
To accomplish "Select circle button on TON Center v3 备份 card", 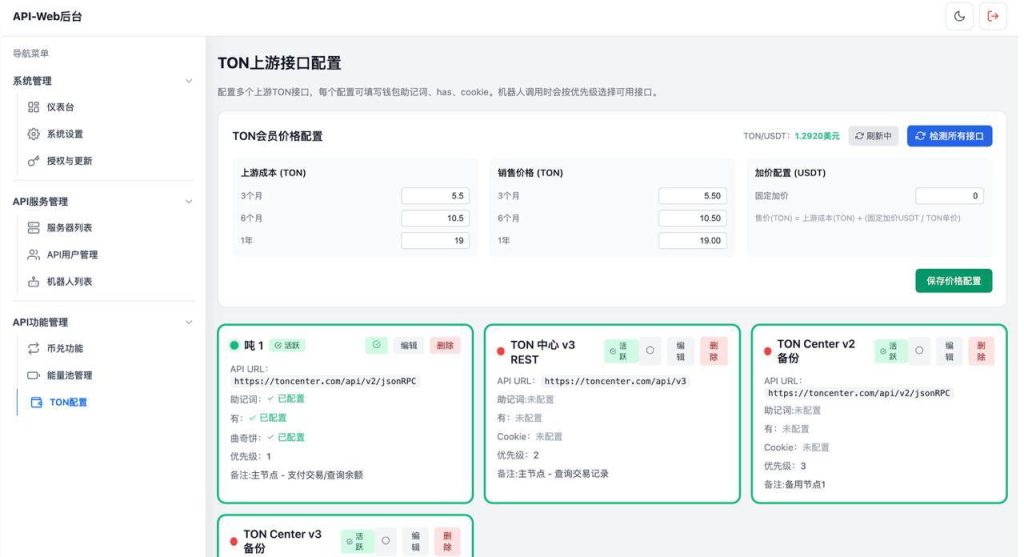I will 386,541.
